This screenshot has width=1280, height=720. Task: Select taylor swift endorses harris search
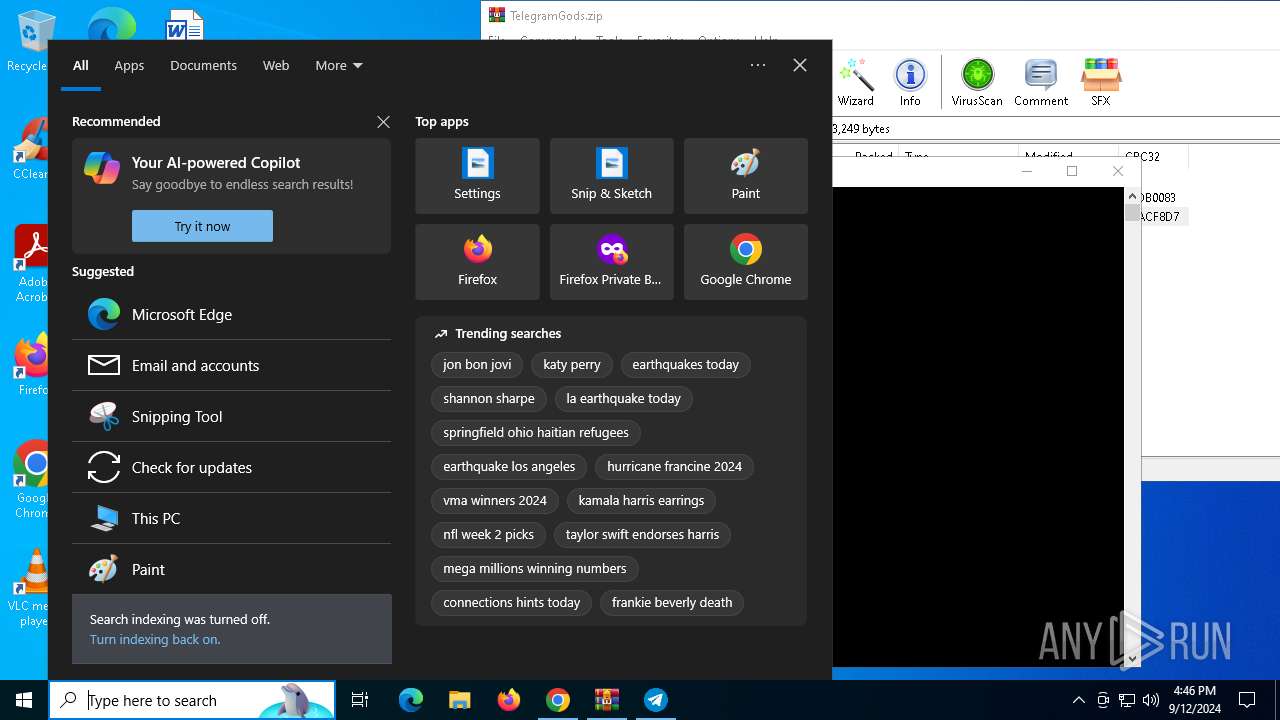pyautogui.click(x=642, y=535)
